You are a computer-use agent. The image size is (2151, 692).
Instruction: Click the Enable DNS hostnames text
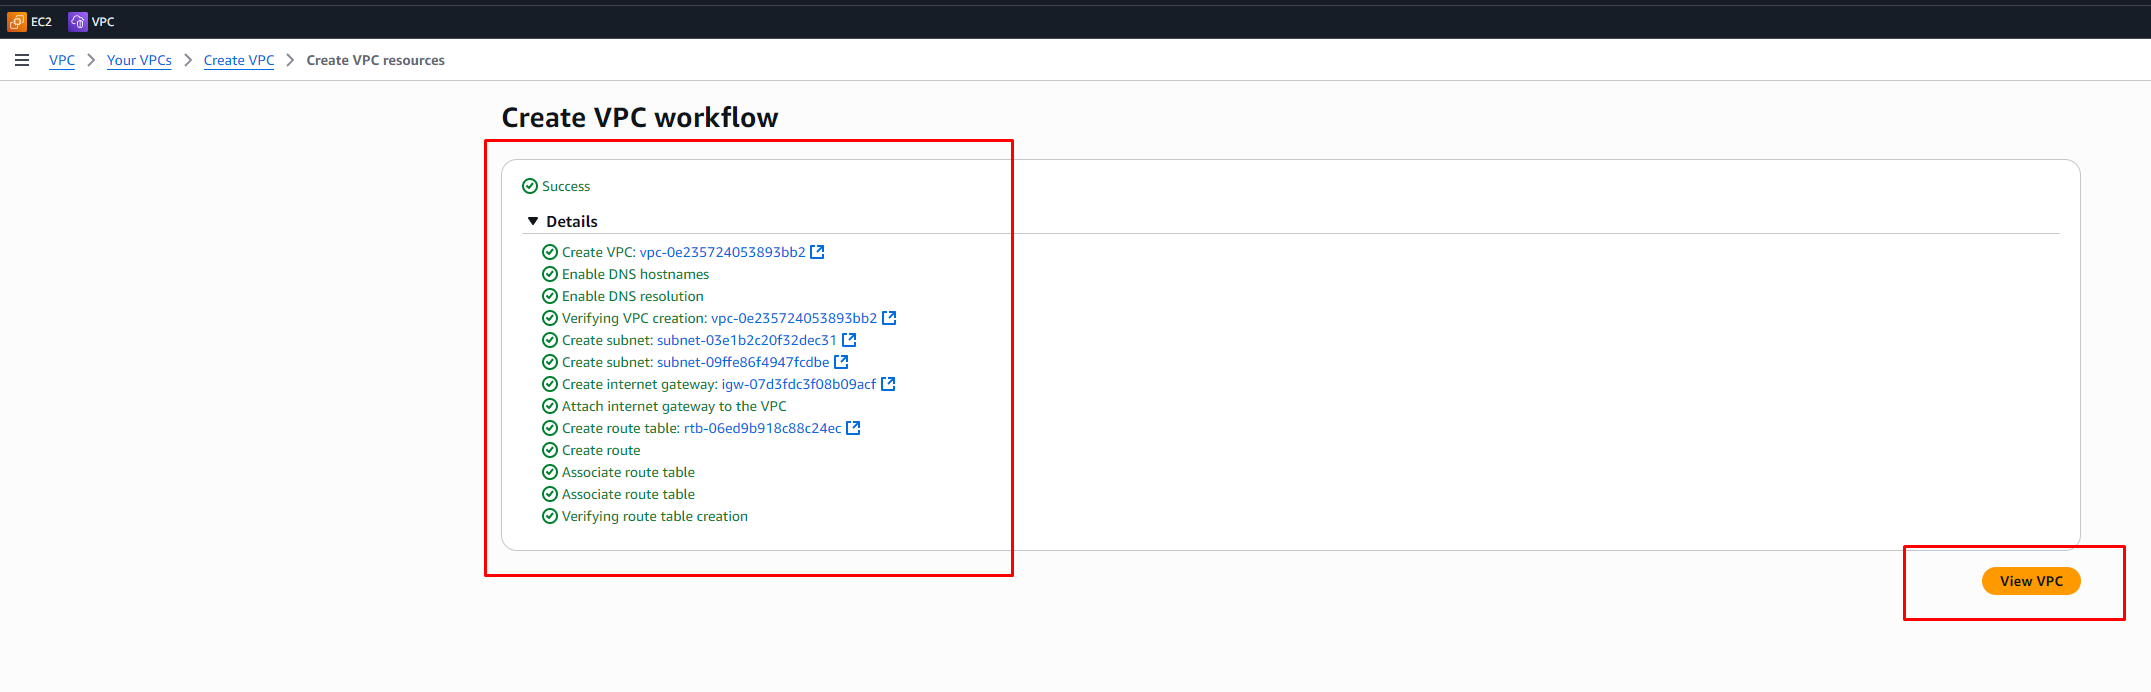pyautogui.click(x=635, y=274)
